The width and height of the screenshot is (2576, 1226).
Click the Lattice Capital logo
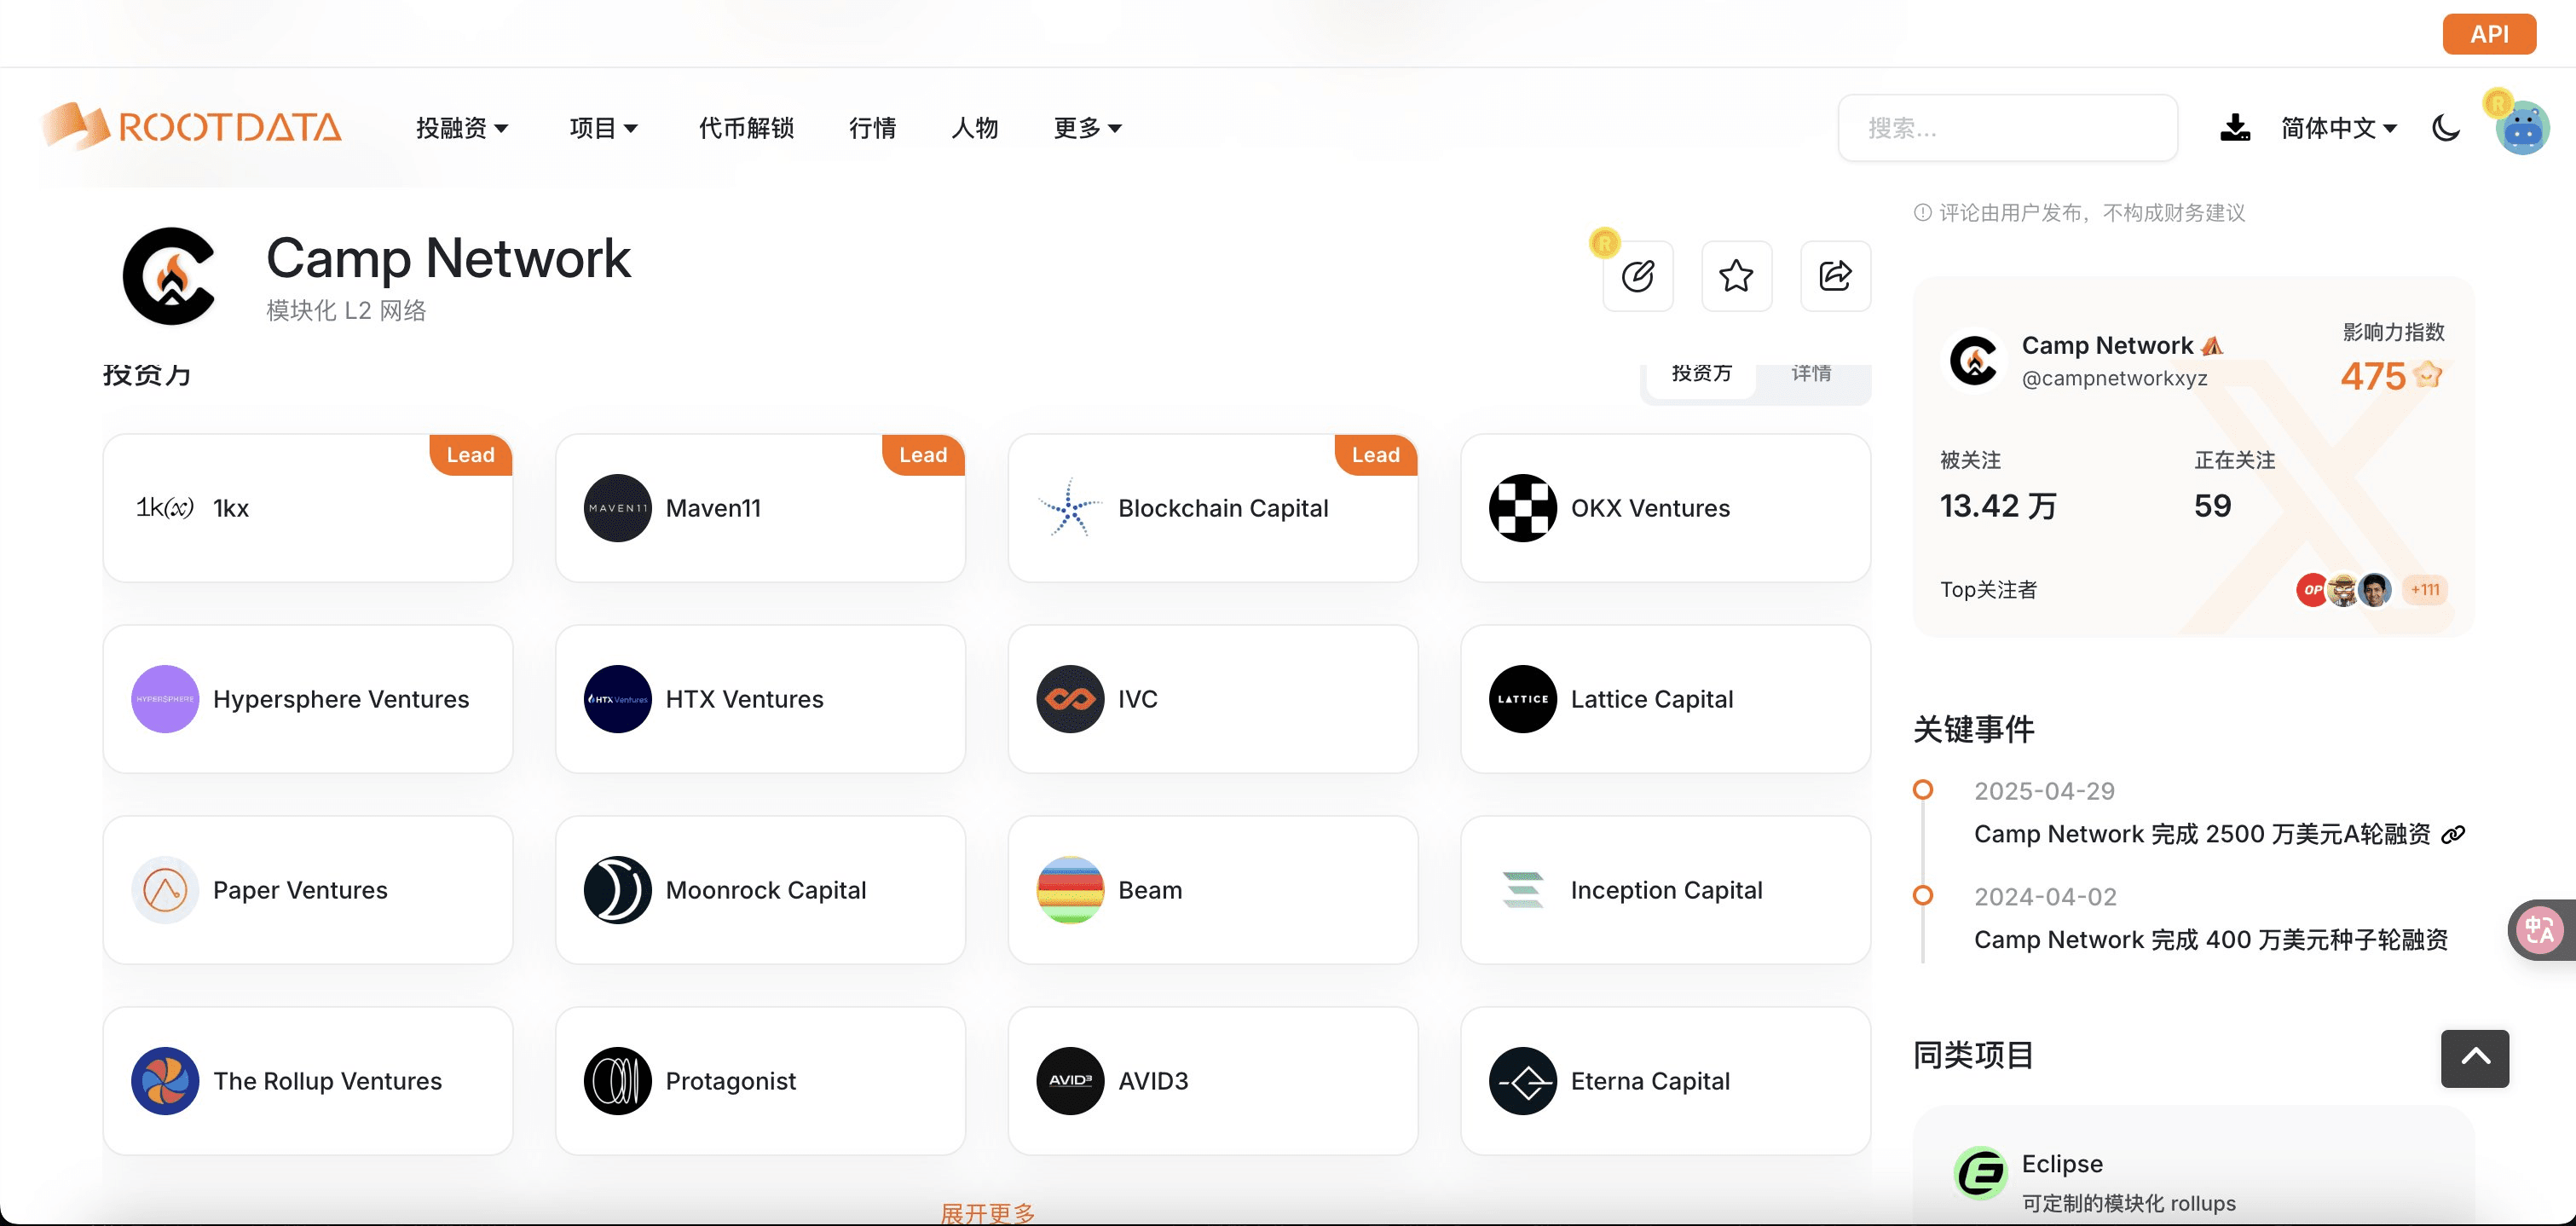tap(1523, 699)
